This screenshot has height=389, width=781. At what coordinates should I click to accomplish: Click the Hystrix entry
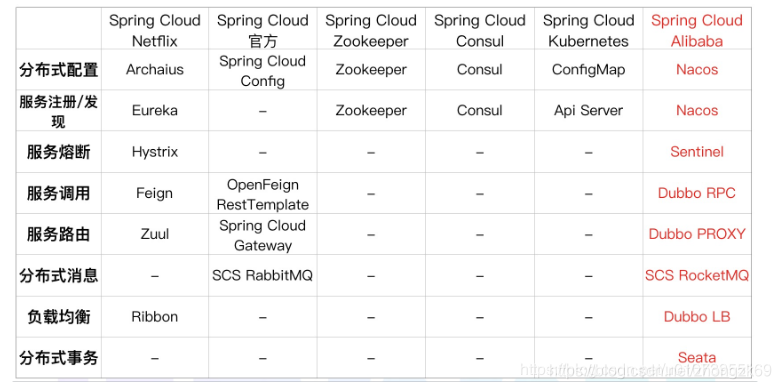coord(154,151)
